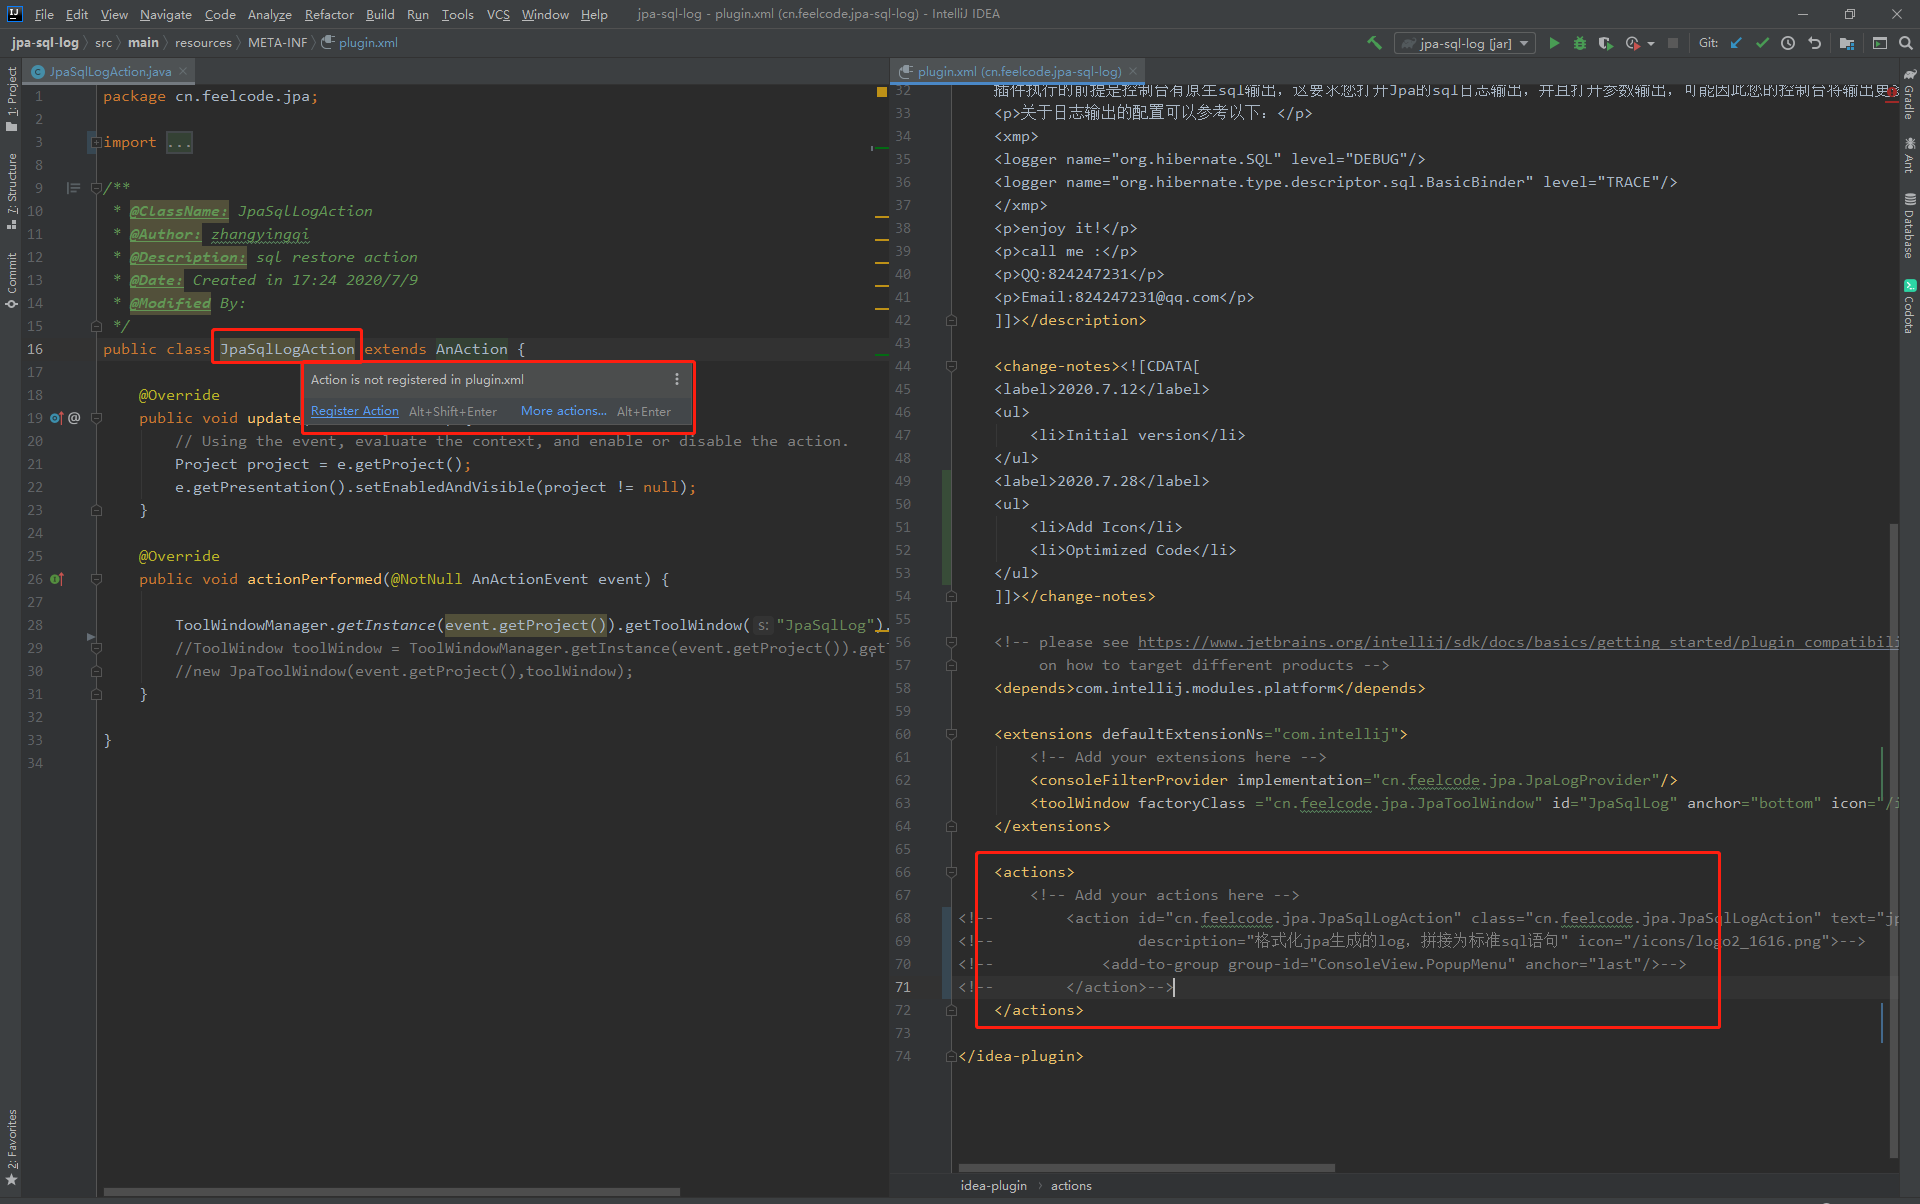Viewport: 1920px width, 1204px height.
Task: Open the Refactor menu
Action: tap(329, 14)
